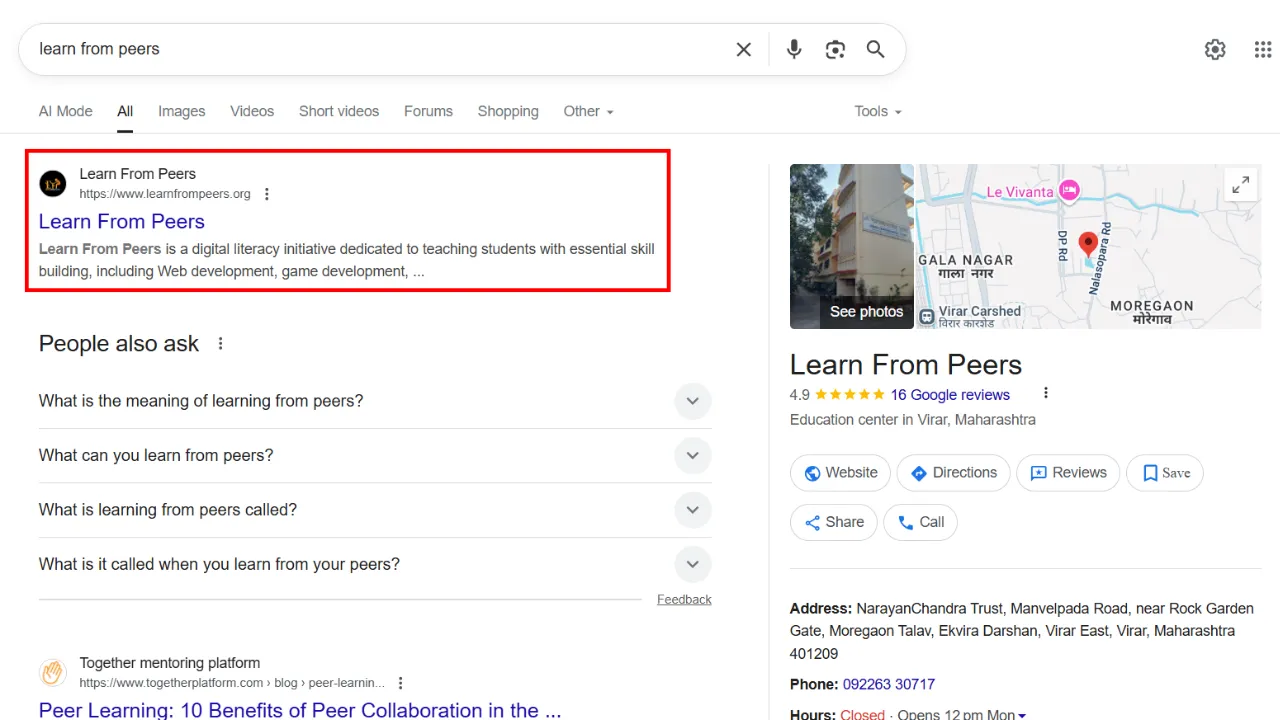Switch to the Images tab
Viewport: 1280px width, 720px height.
click(x=182, y=111)
